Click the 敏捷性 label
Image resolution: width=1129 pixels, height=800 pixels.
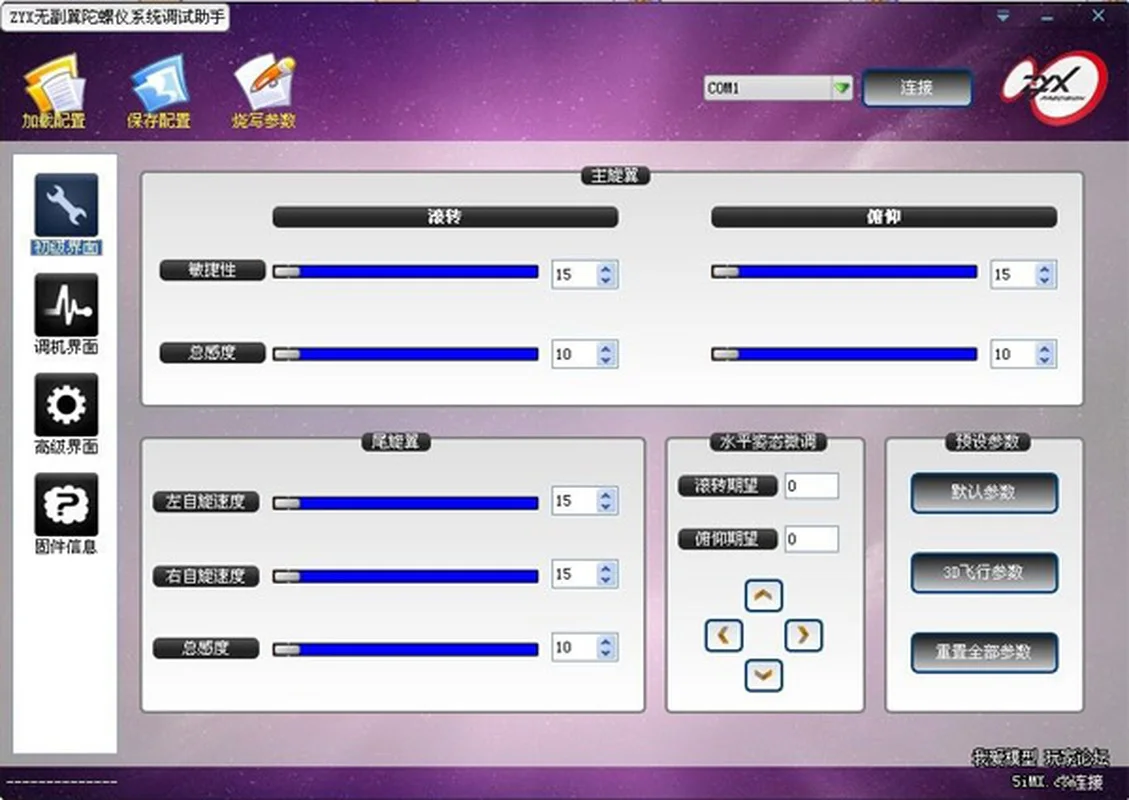(212, 270)
